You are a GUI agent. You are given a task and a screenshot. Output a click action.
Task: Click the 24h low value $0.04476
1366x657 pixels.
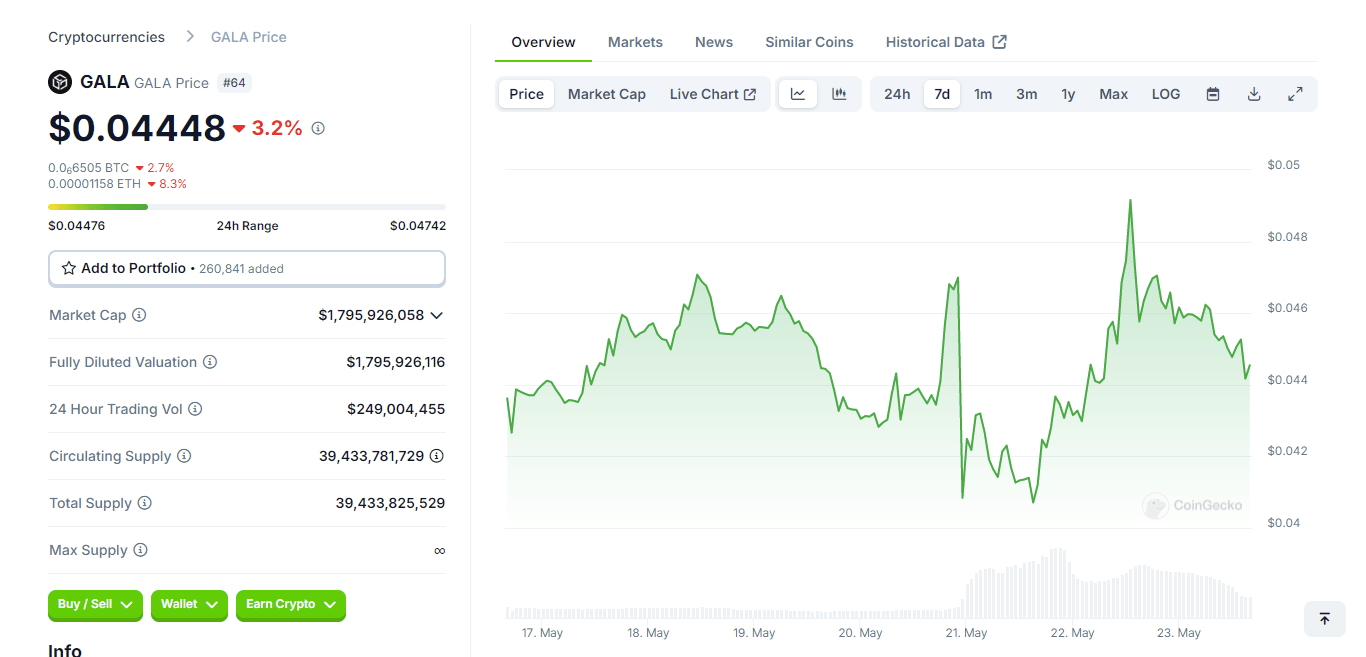tap(77, 226)
